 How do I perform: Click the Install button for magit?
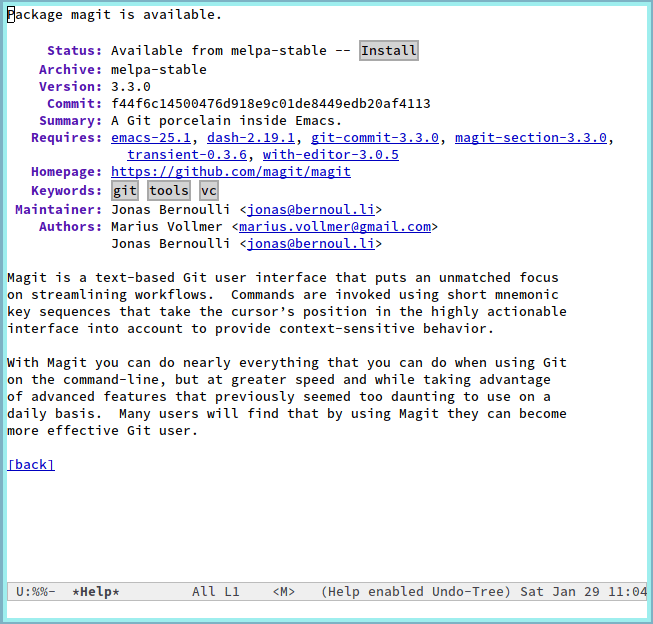389,50
